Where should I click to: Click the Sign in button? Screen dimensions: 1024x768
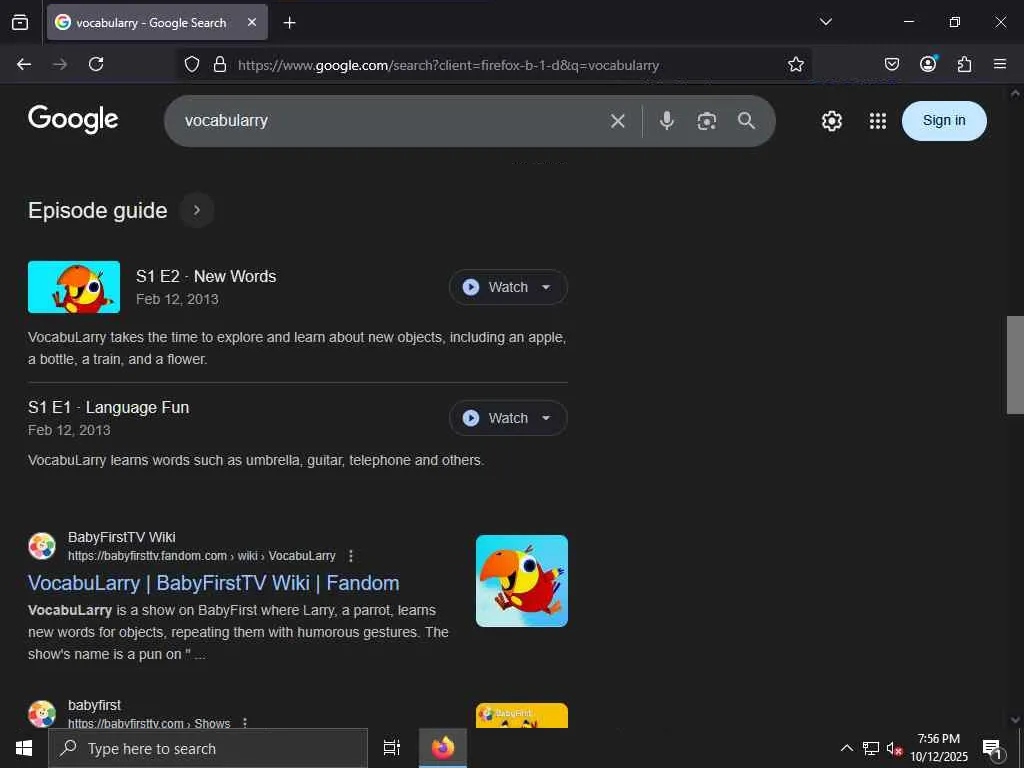click(944, 121)
